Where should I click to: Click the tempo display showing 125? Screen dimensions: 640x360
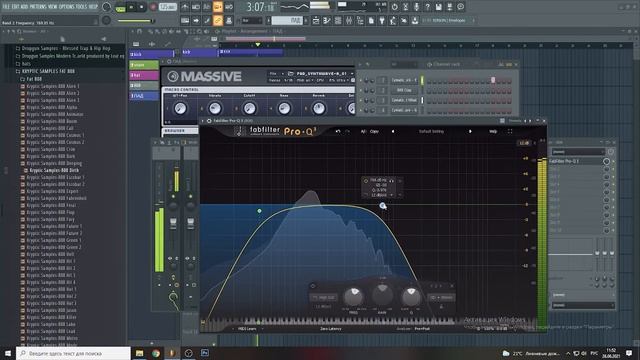pos(167,7)
